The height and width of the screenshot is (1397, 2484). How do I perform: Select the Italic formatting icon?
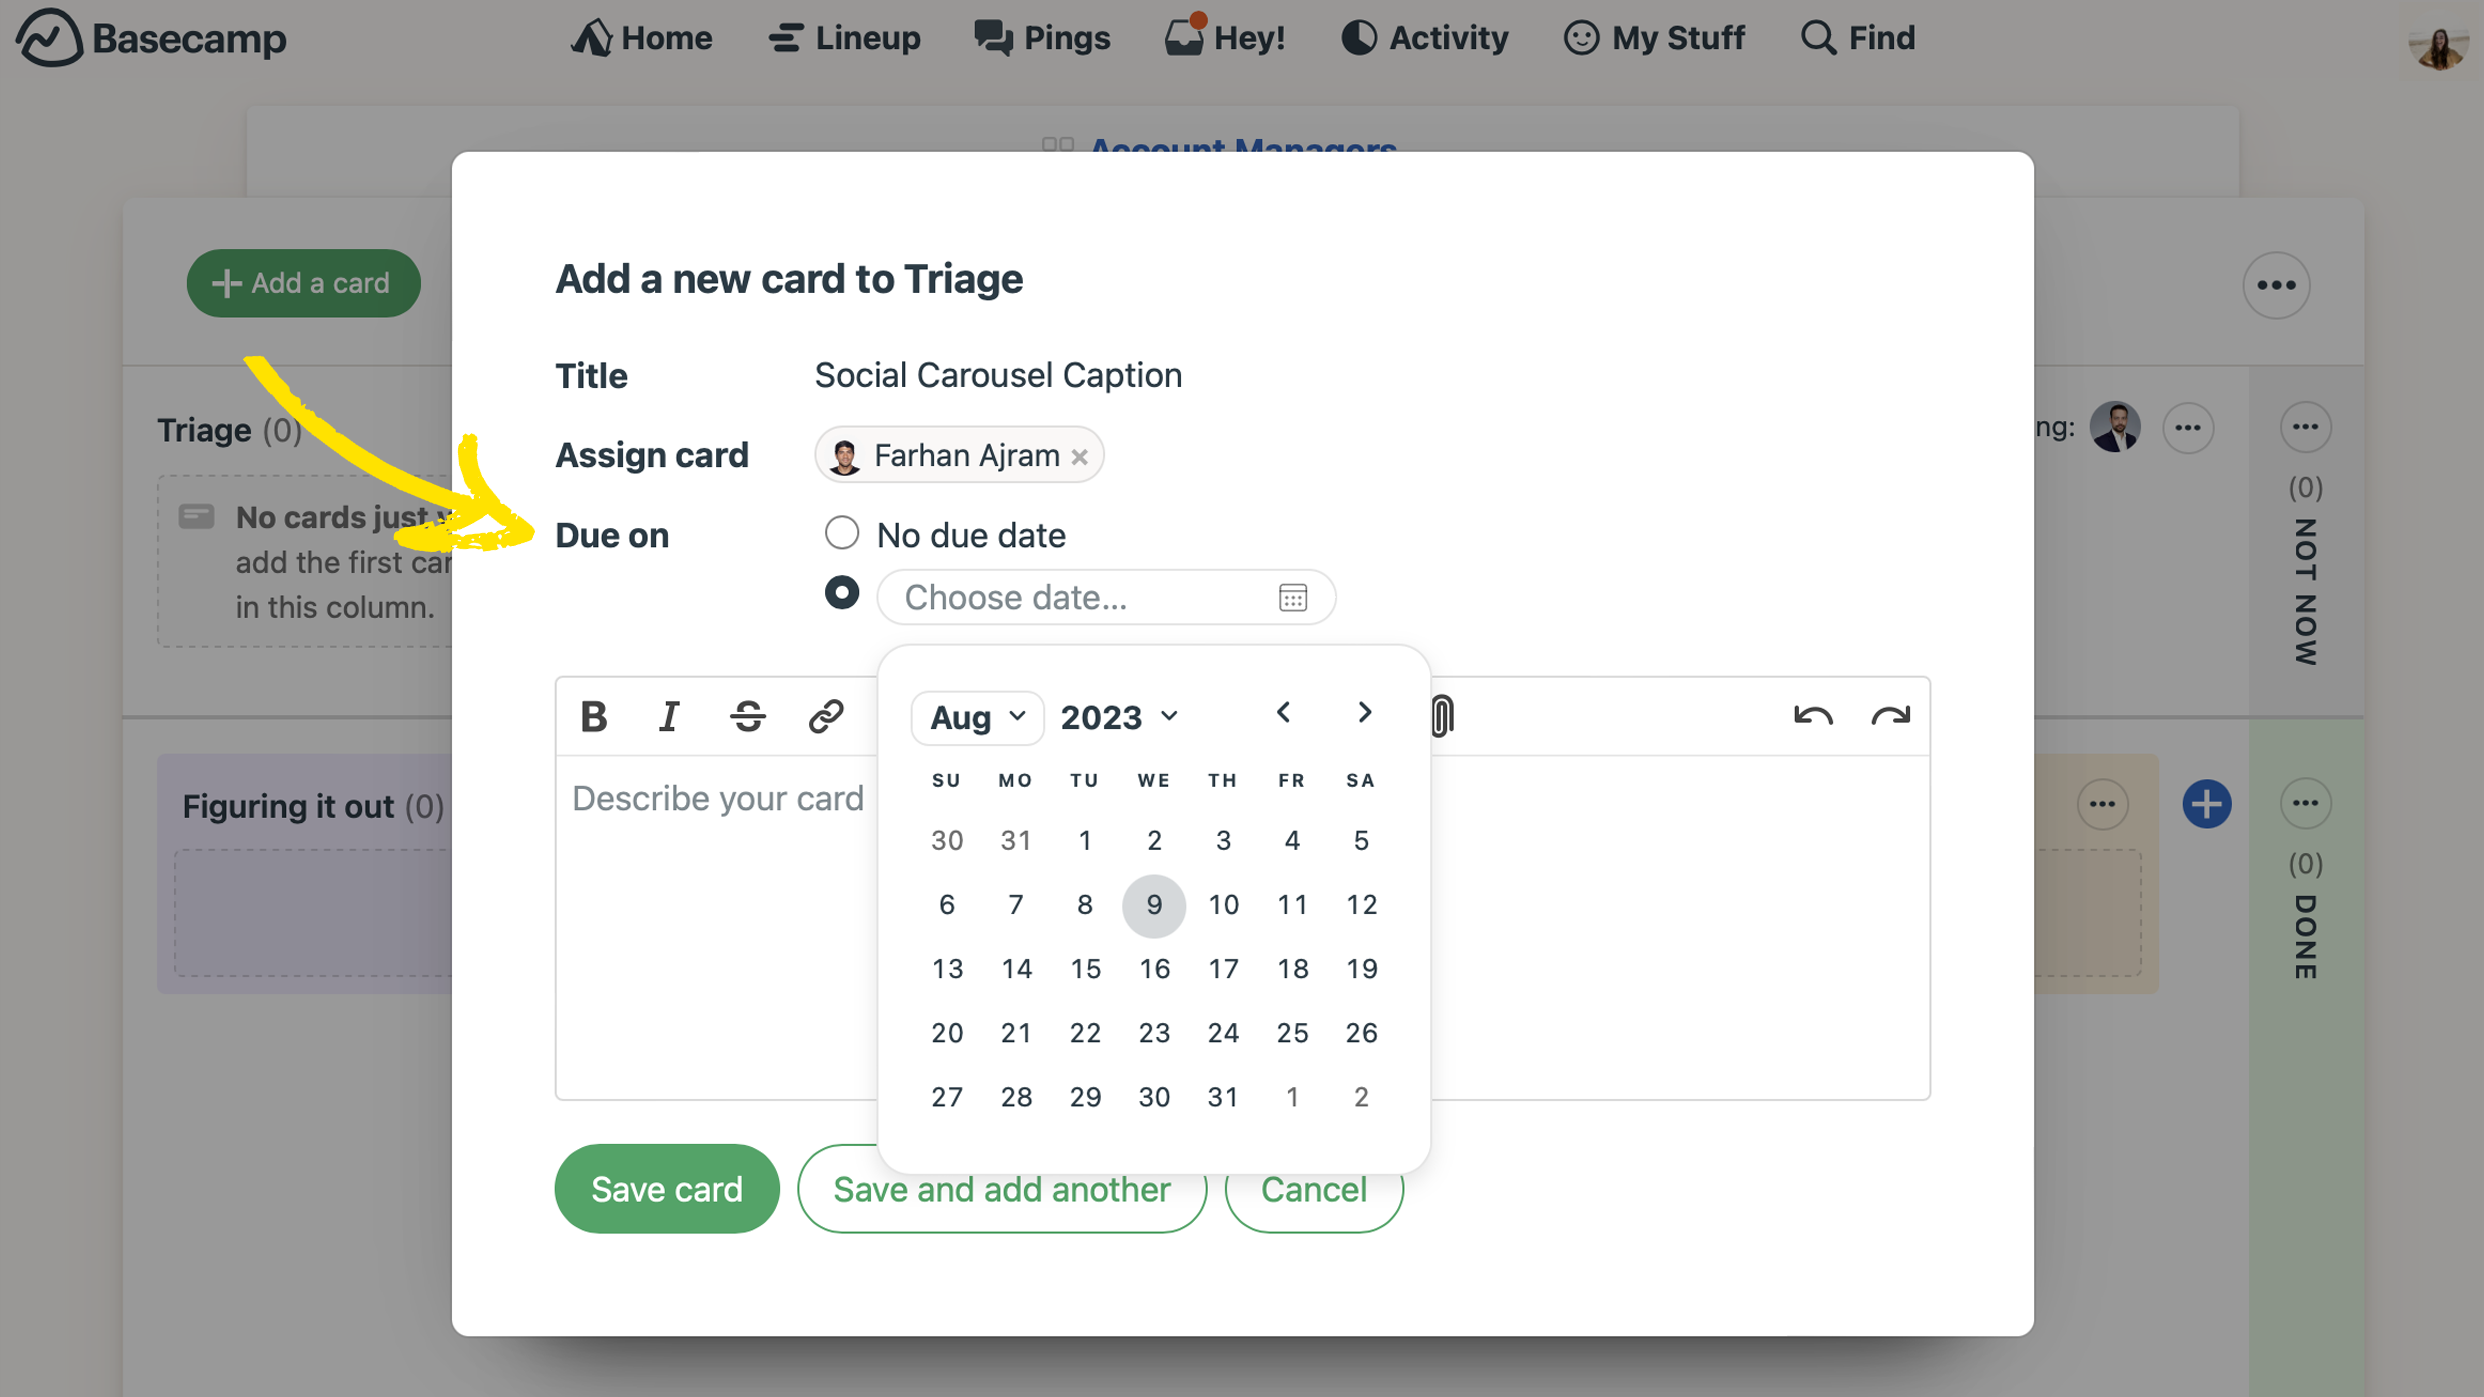[x=669, y=713]
